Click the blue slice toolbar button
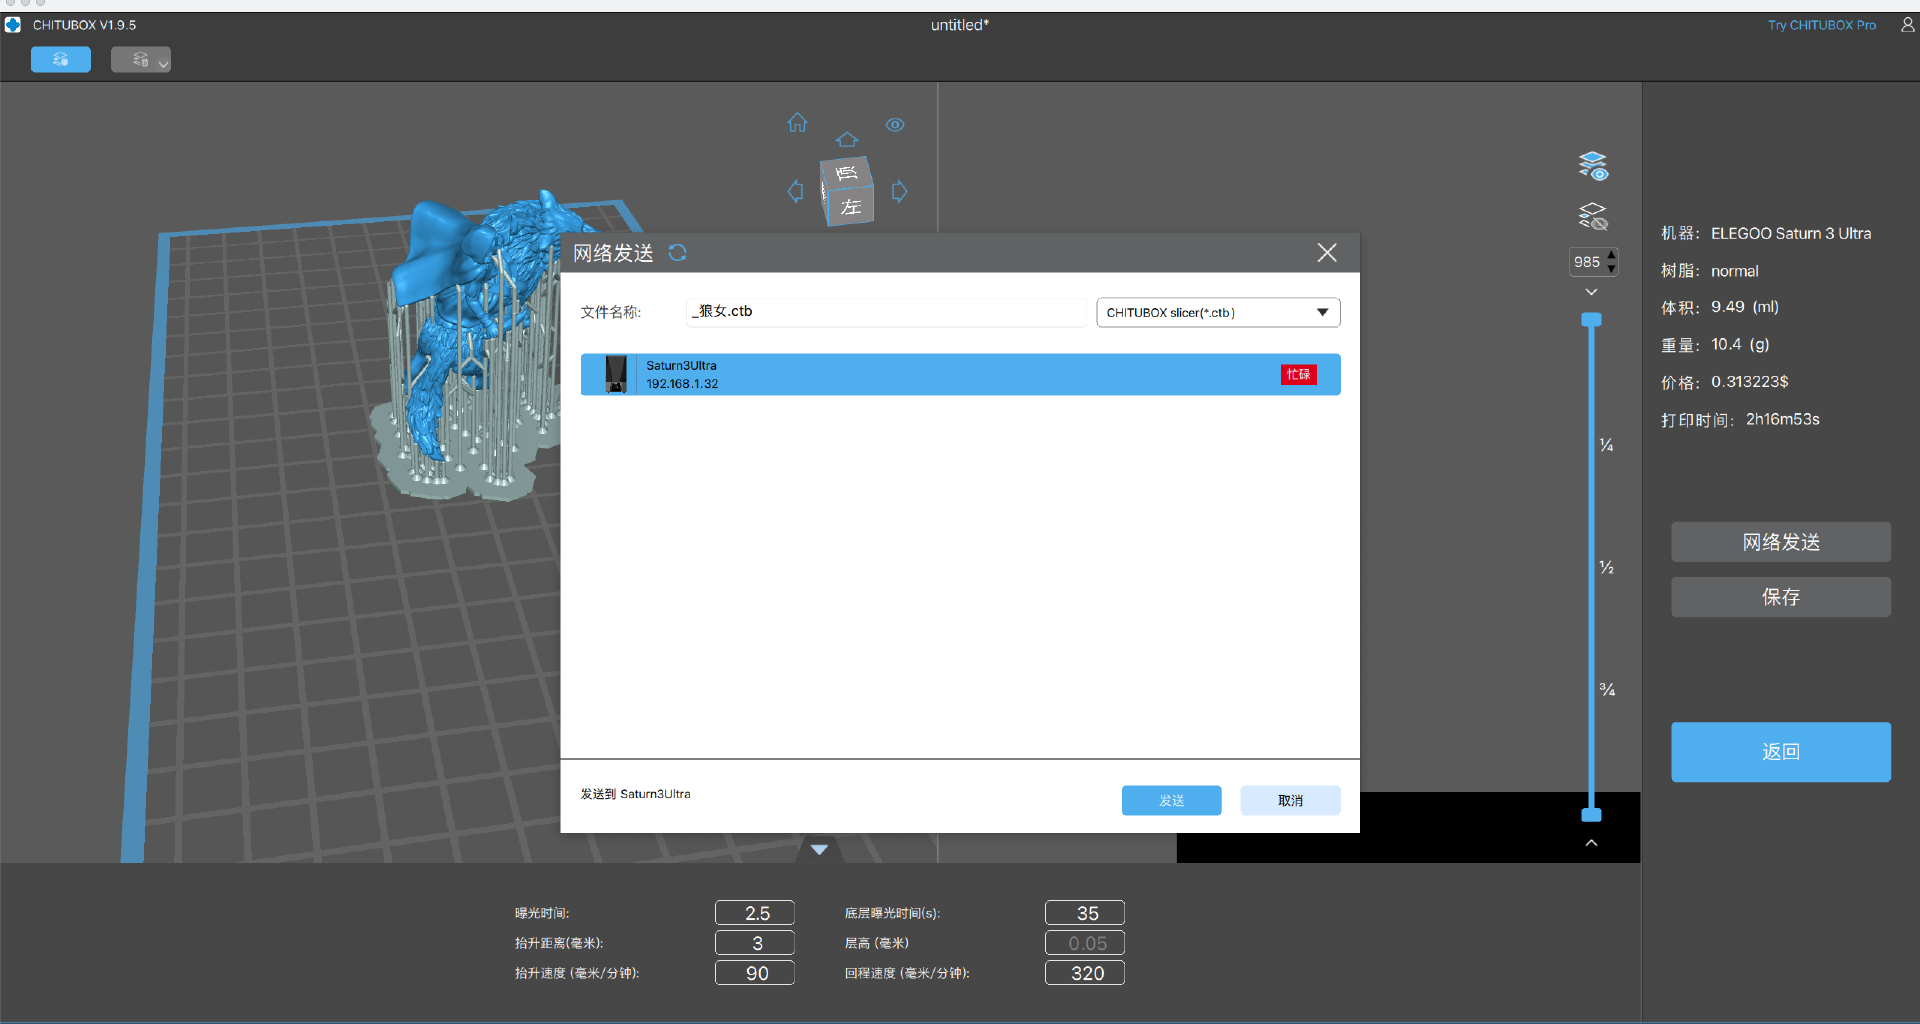Image resolution: width=1920 pixels, height=1024 pixels. 61,60
